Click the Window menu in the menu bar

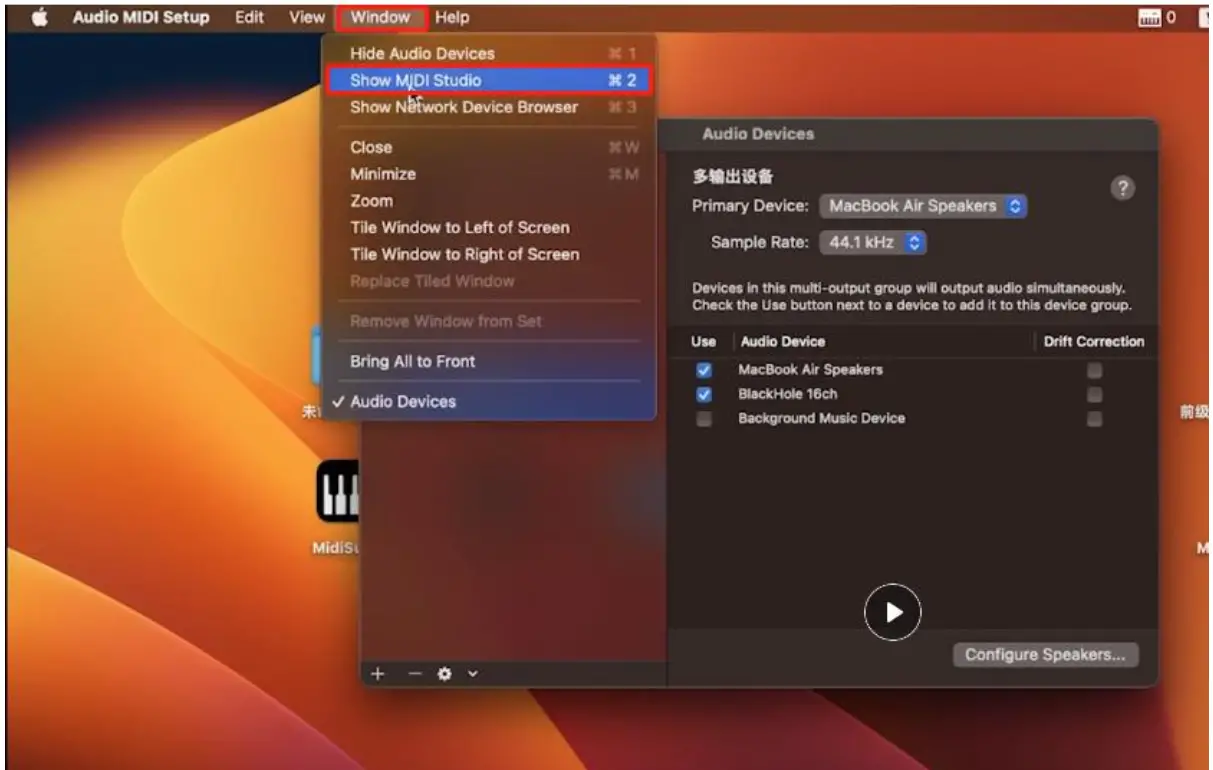[381, 17]
